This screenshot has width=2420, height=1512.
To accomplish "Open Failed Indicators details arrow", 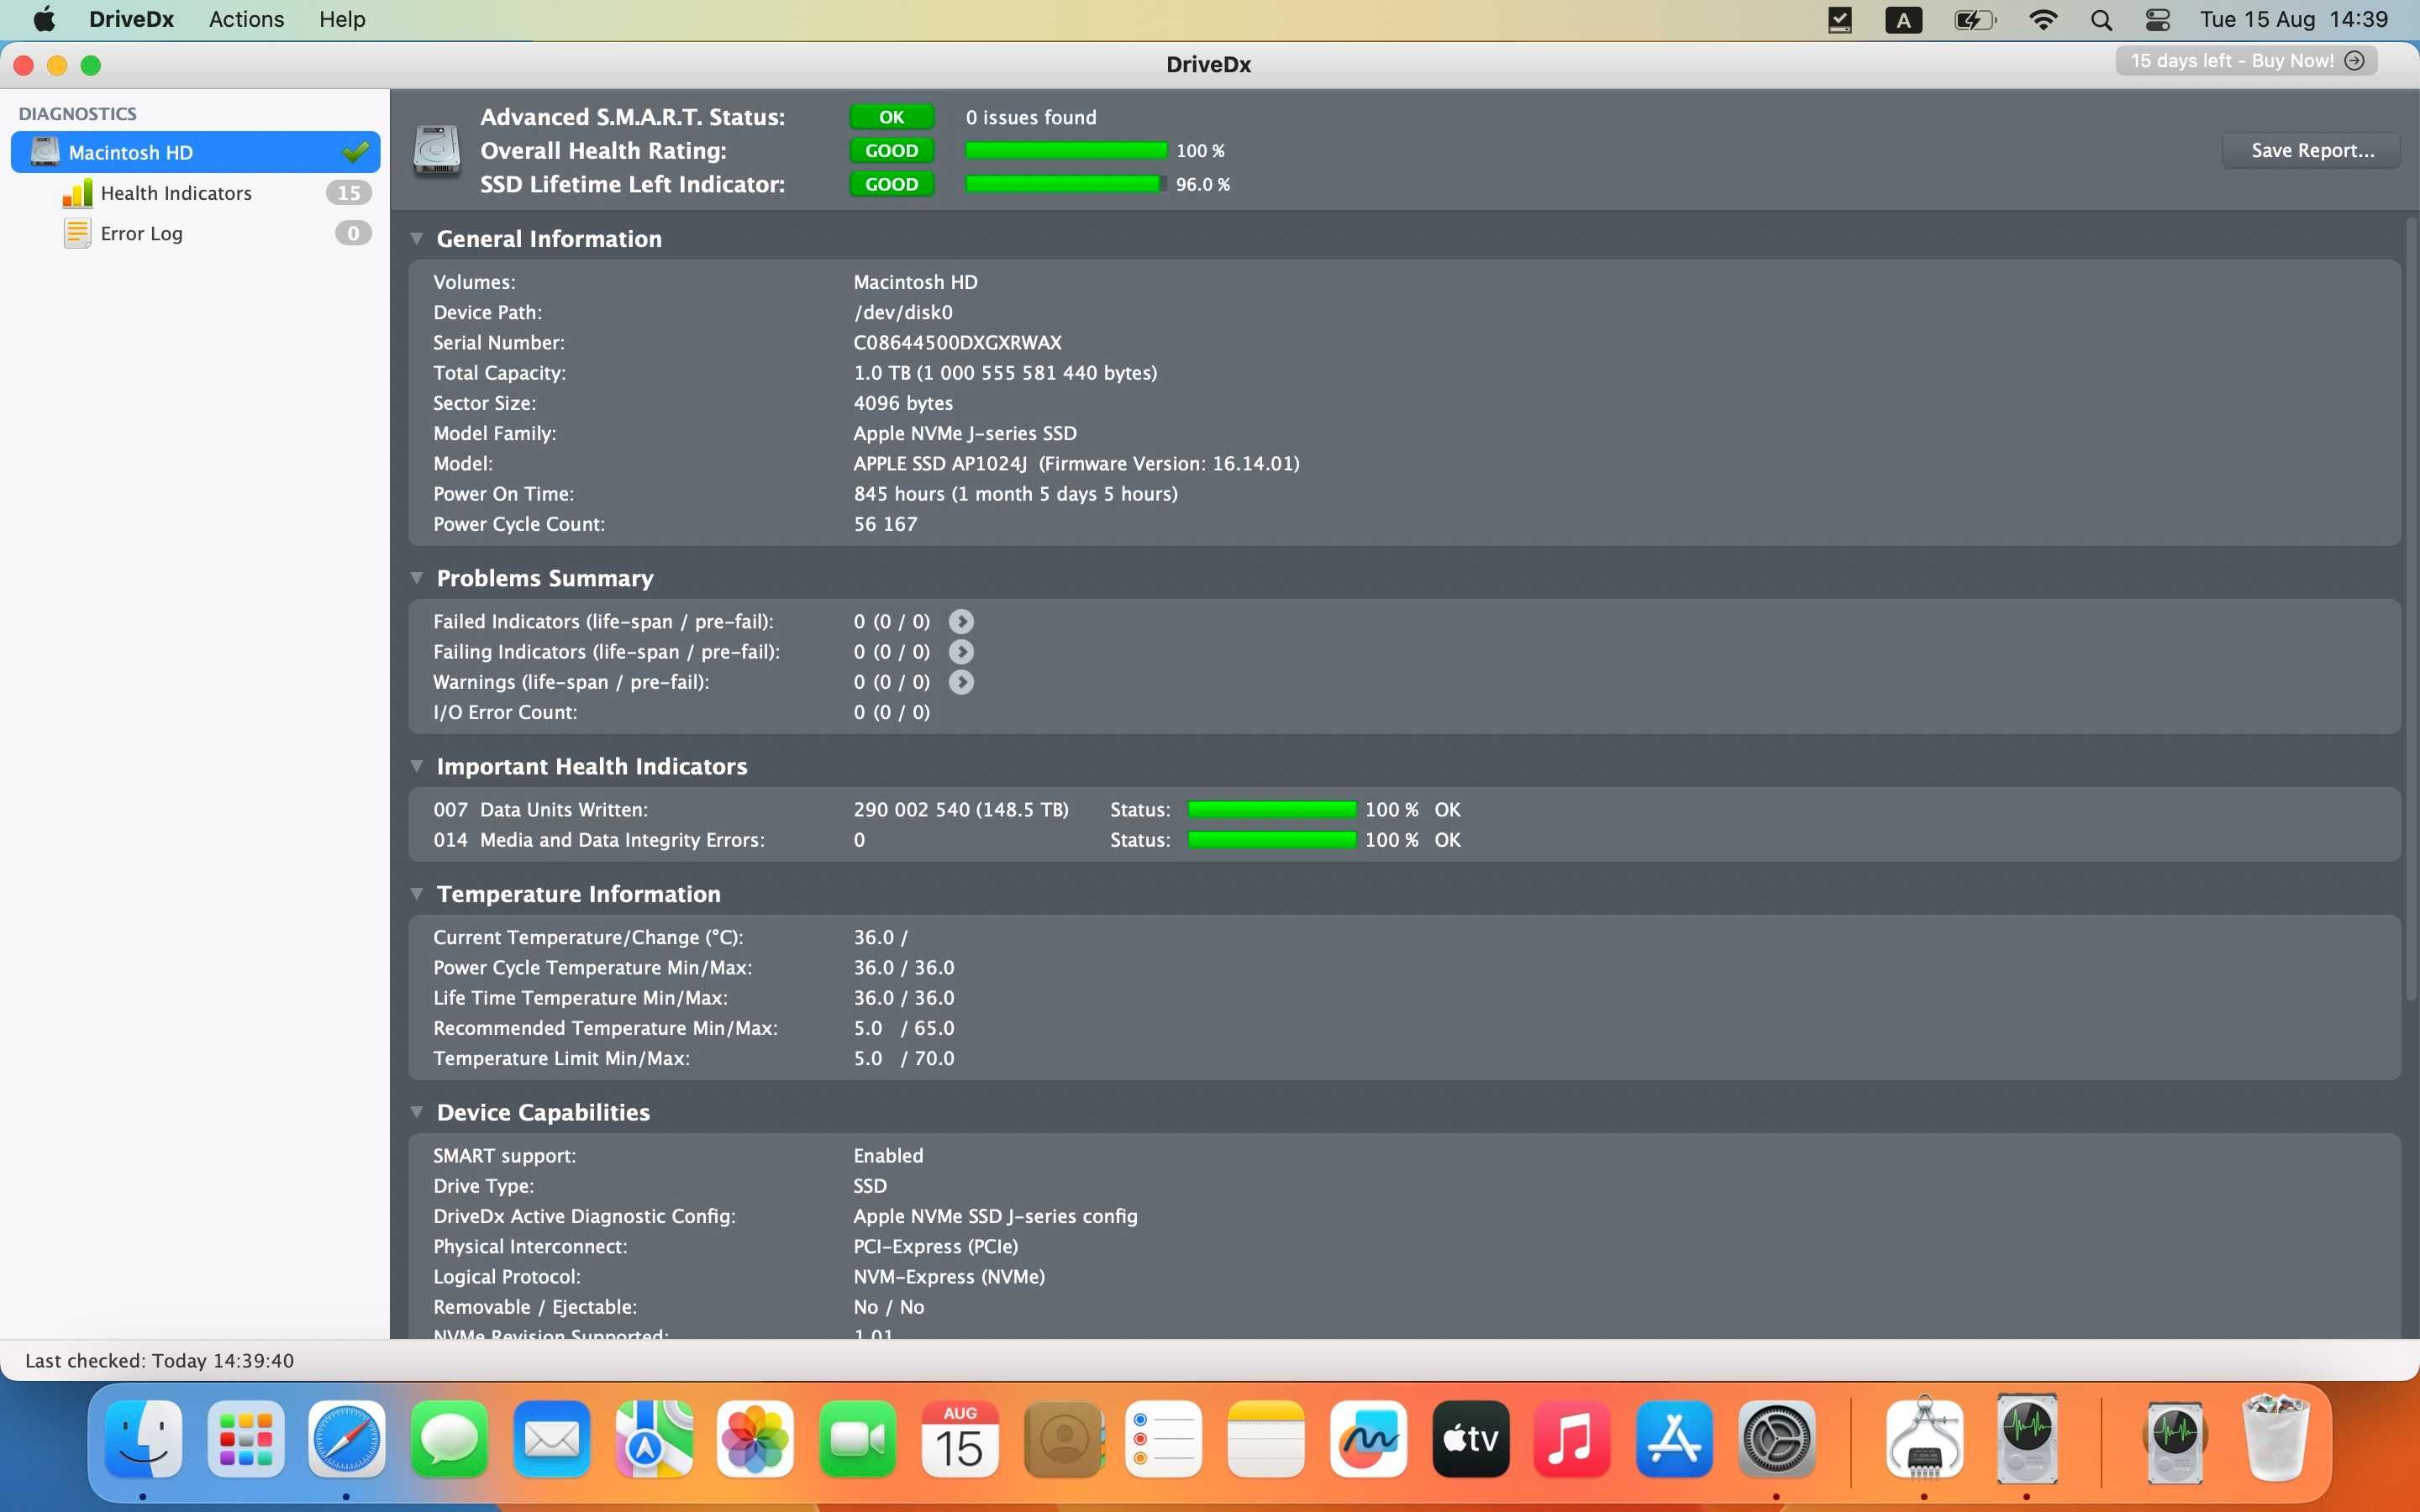I will tap(961, 621).
